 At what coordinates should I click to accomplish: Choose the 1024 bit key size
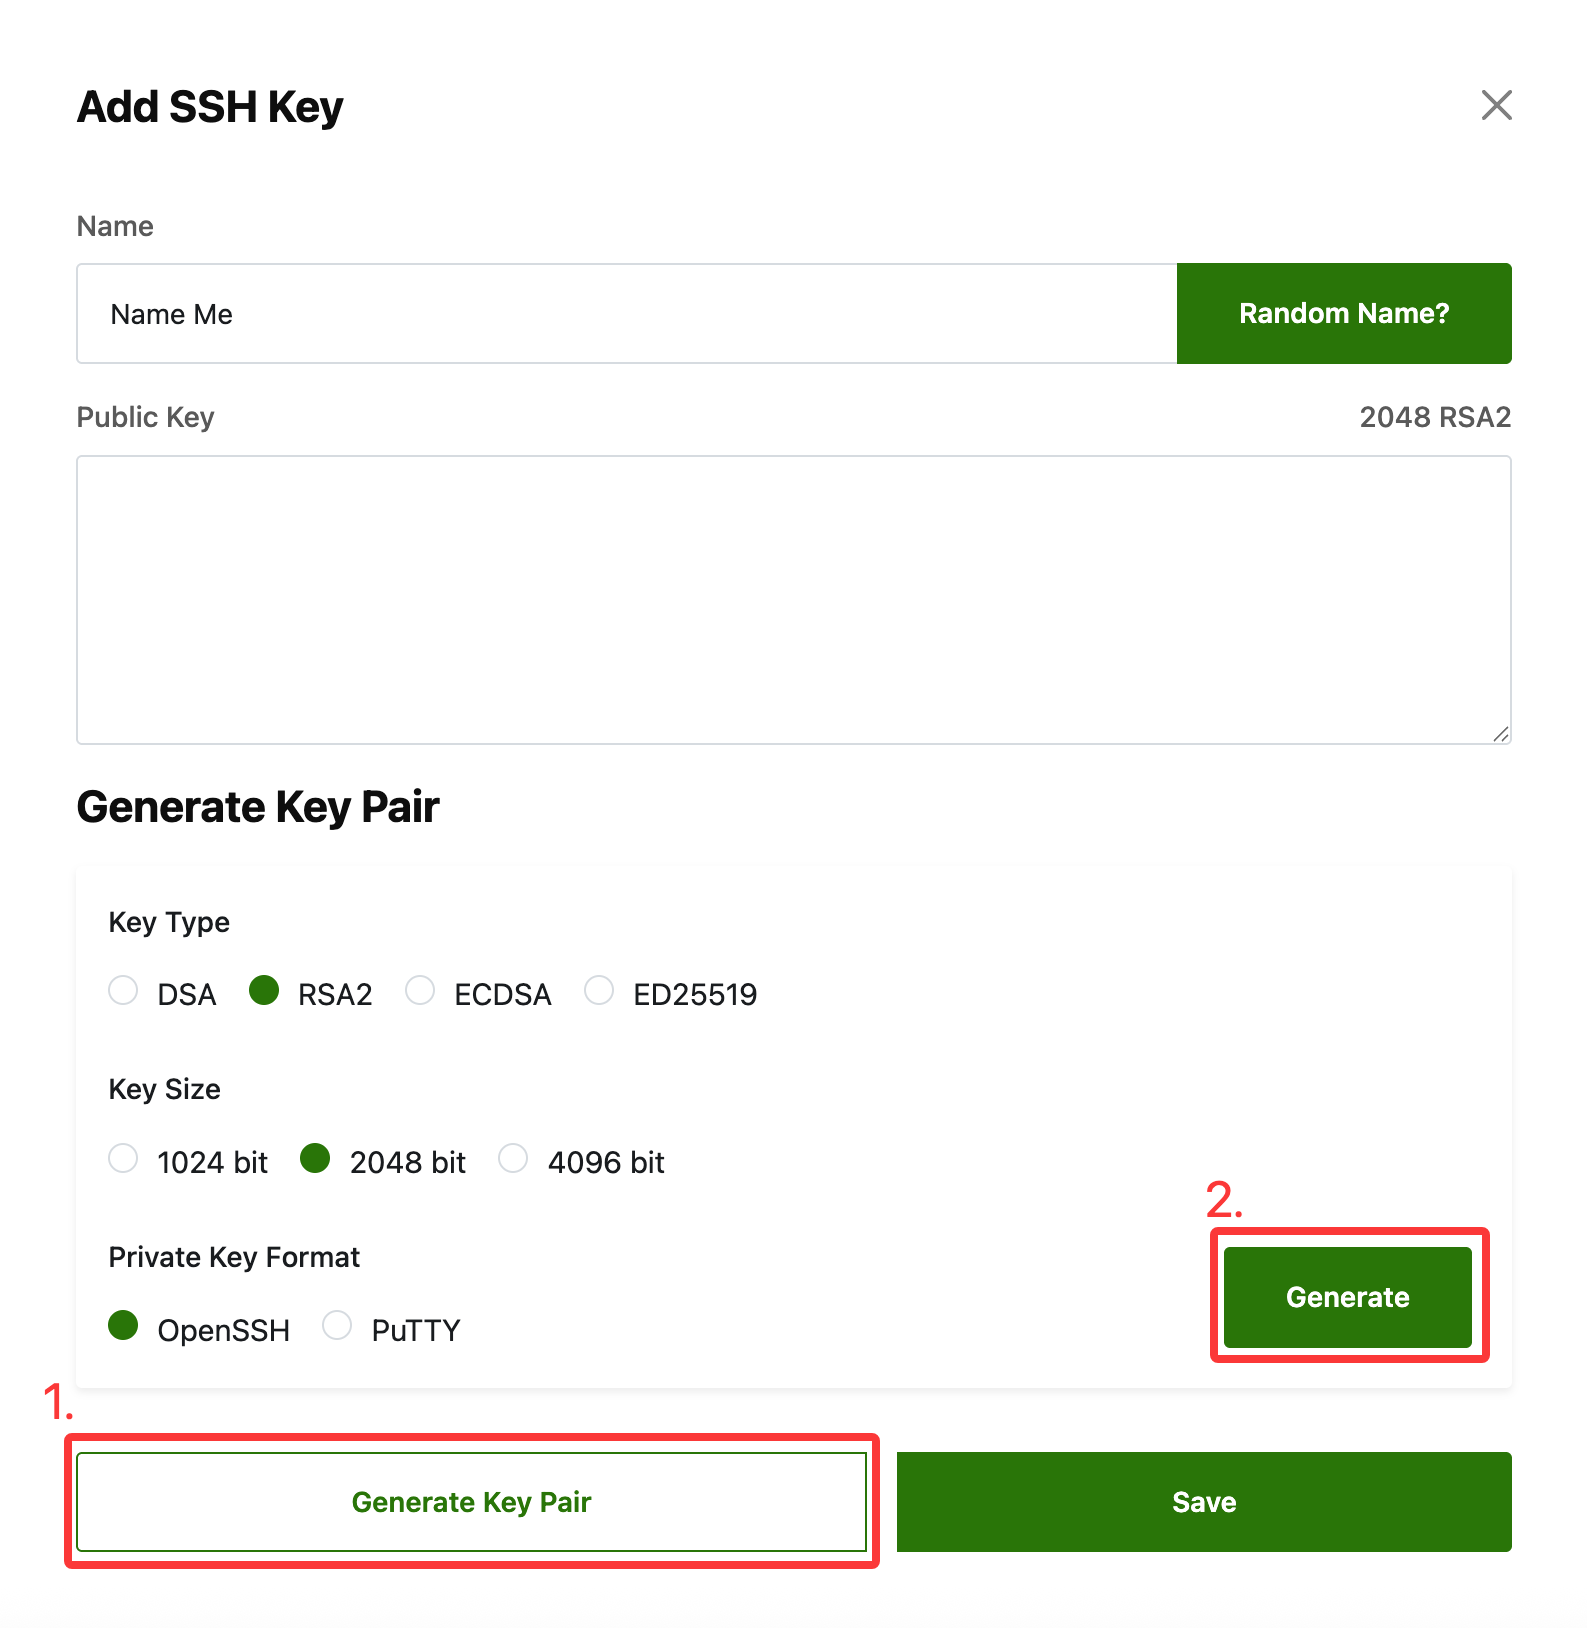point(123,1159)
